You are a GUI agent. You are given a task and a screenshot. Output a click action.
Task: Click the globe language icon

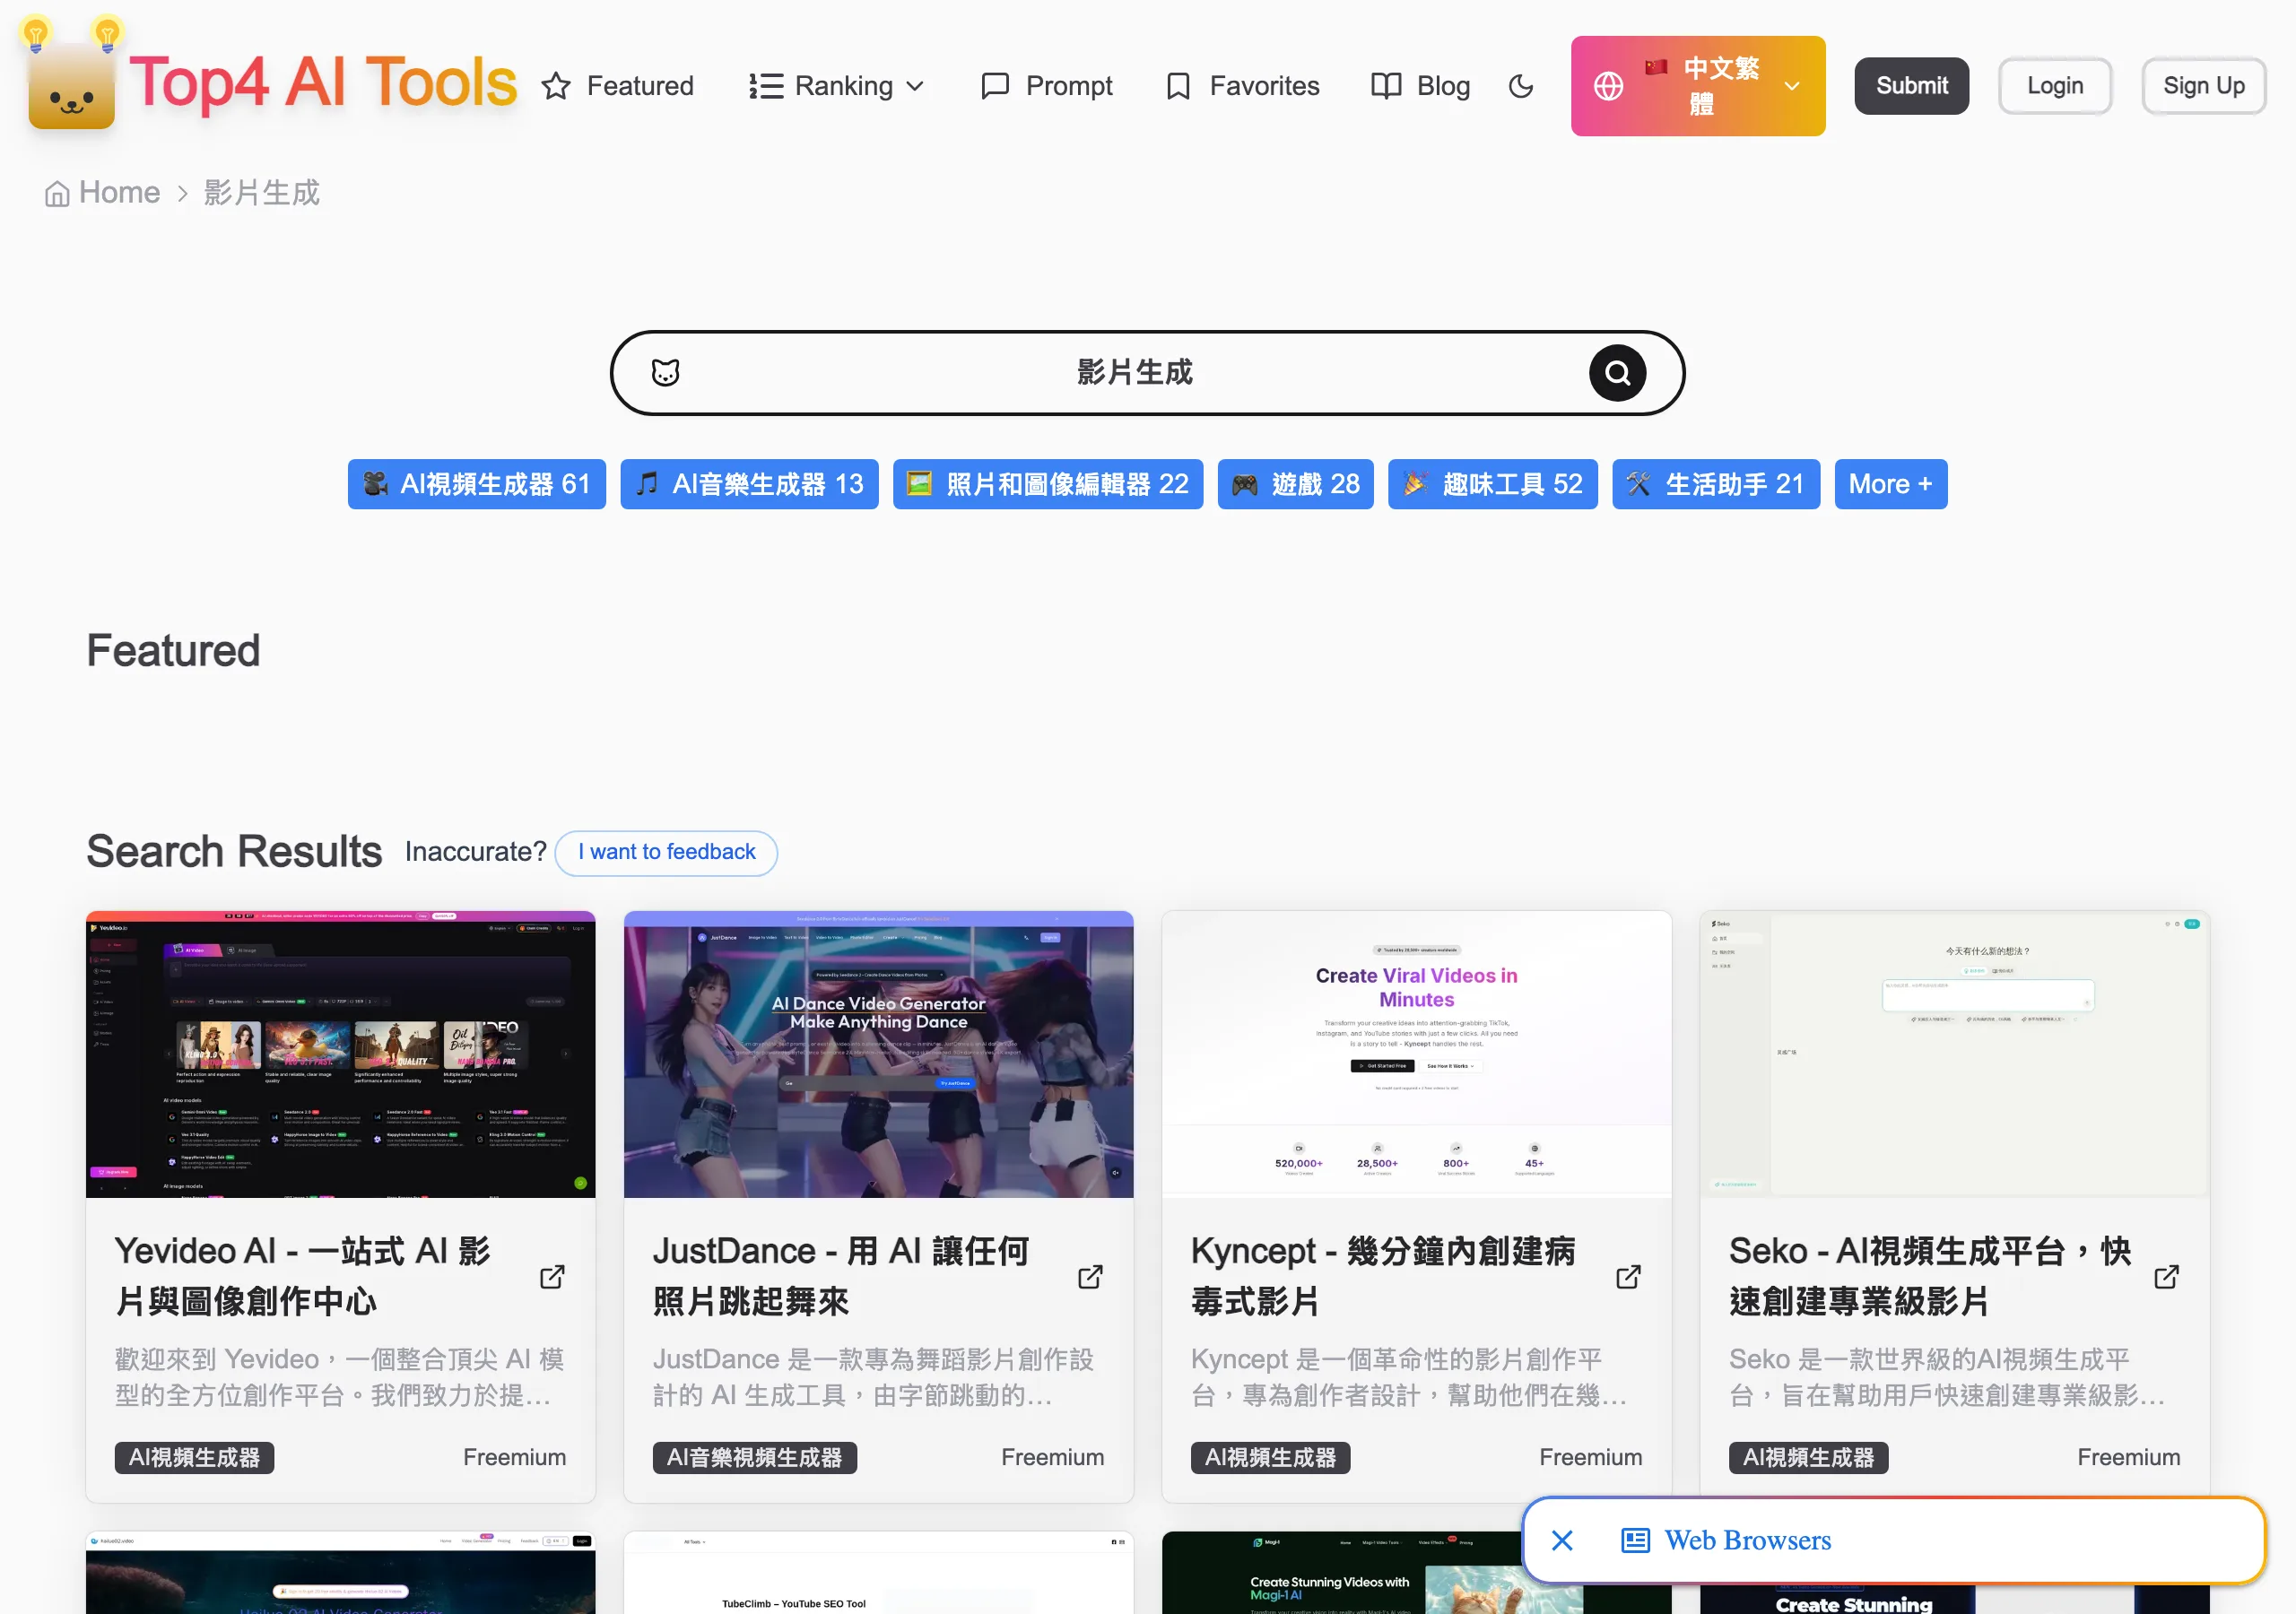click(1608, 86)
